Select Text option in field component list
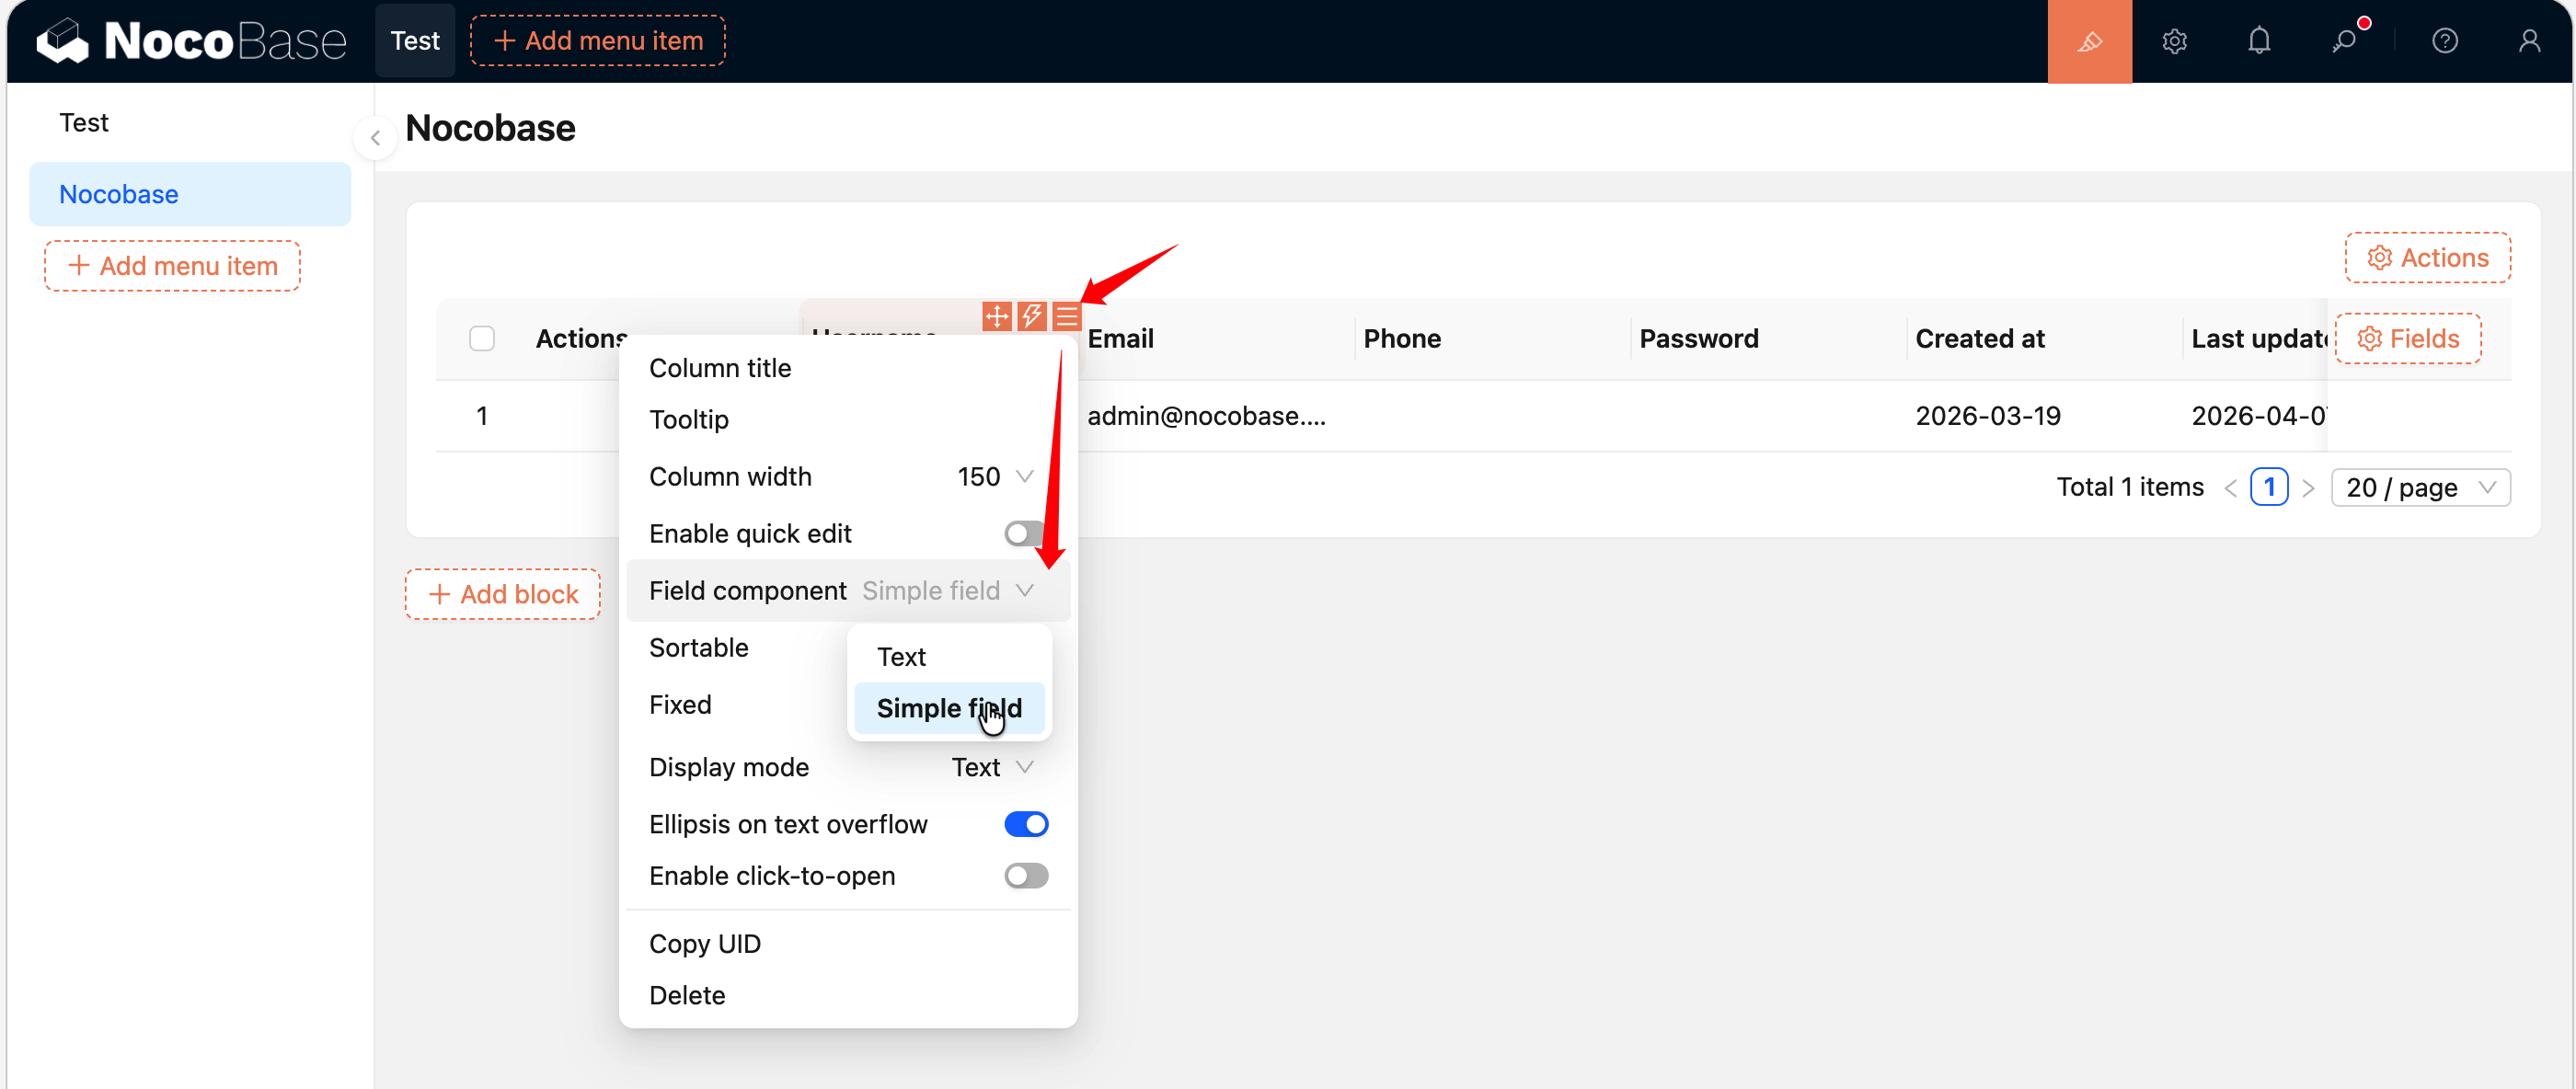Screen dimensions: 2576x1089 click(901, 657)
